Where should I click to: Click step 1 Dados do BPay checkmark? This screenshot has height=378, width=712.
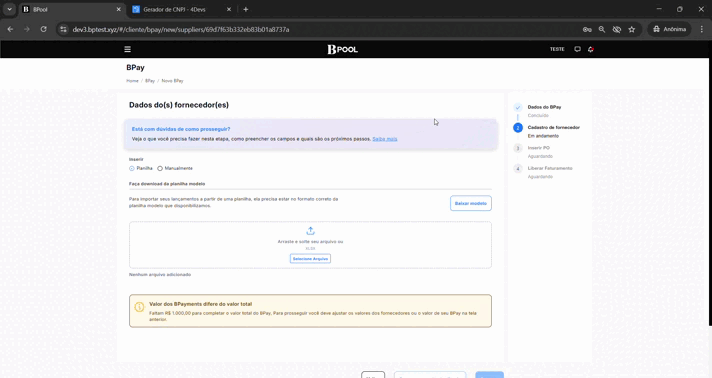[x=518, y=108]
